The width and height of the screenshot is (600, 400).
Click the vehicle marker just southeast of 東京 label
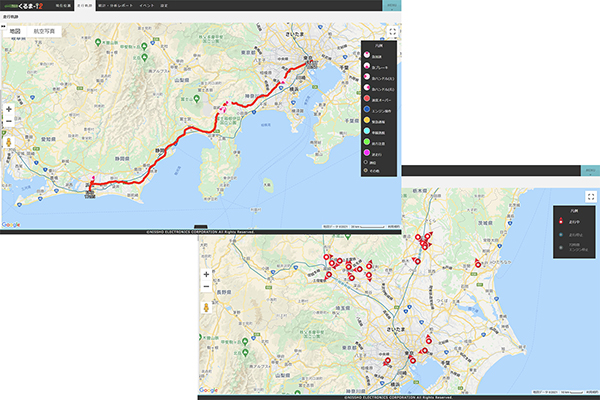click(x=412, y=360)
